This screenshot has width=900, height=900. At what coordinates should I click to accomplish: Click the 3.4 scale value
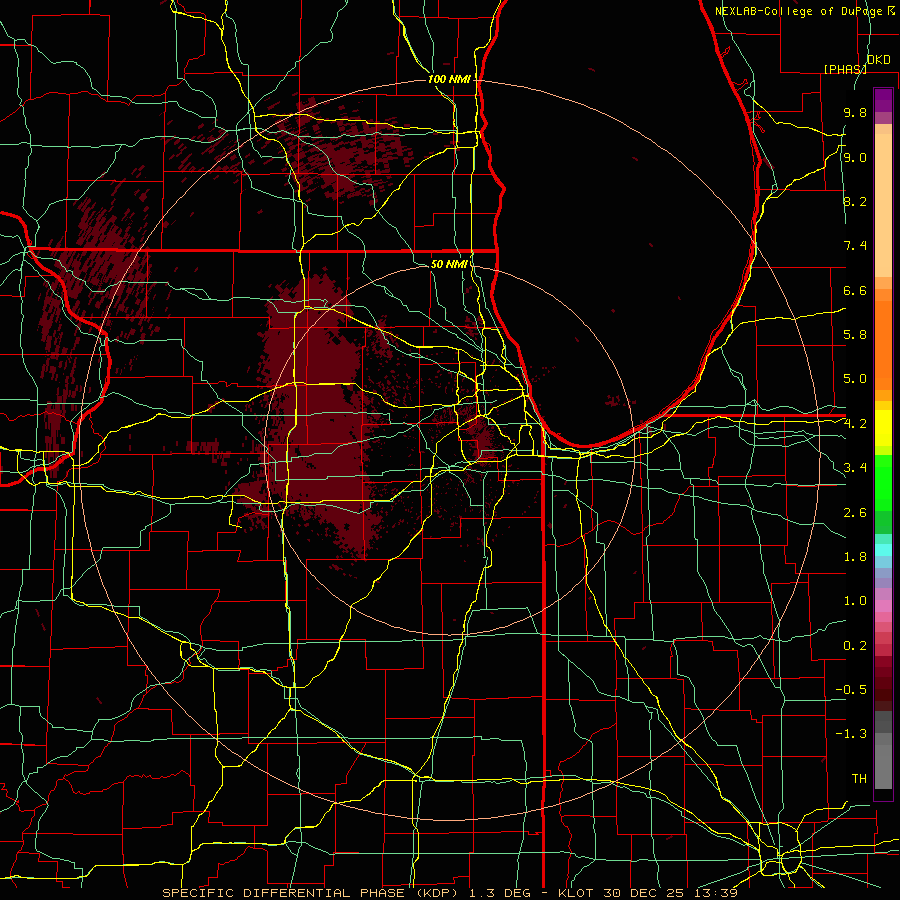(x=855, y=468)
